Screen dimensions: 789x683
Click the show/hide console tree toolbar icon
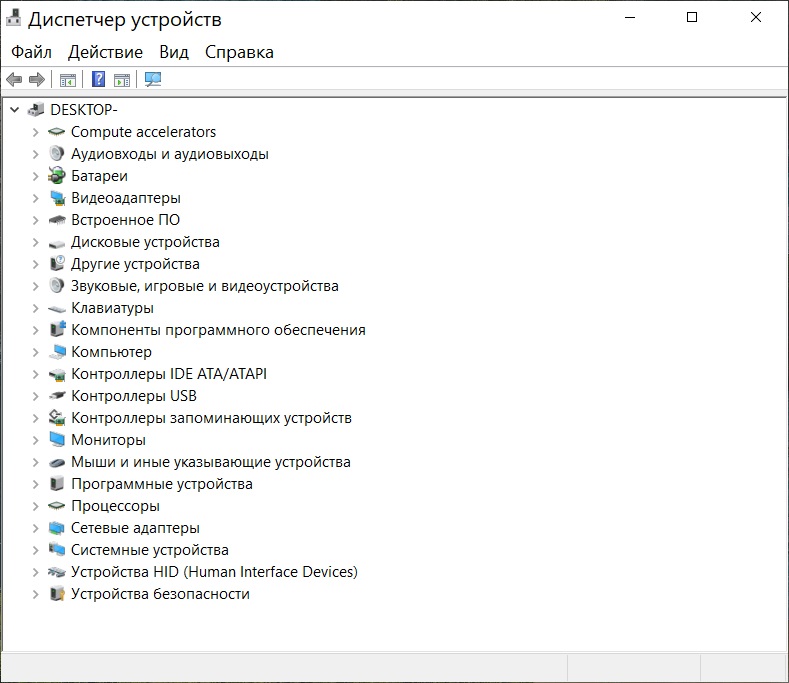[68, 80]
